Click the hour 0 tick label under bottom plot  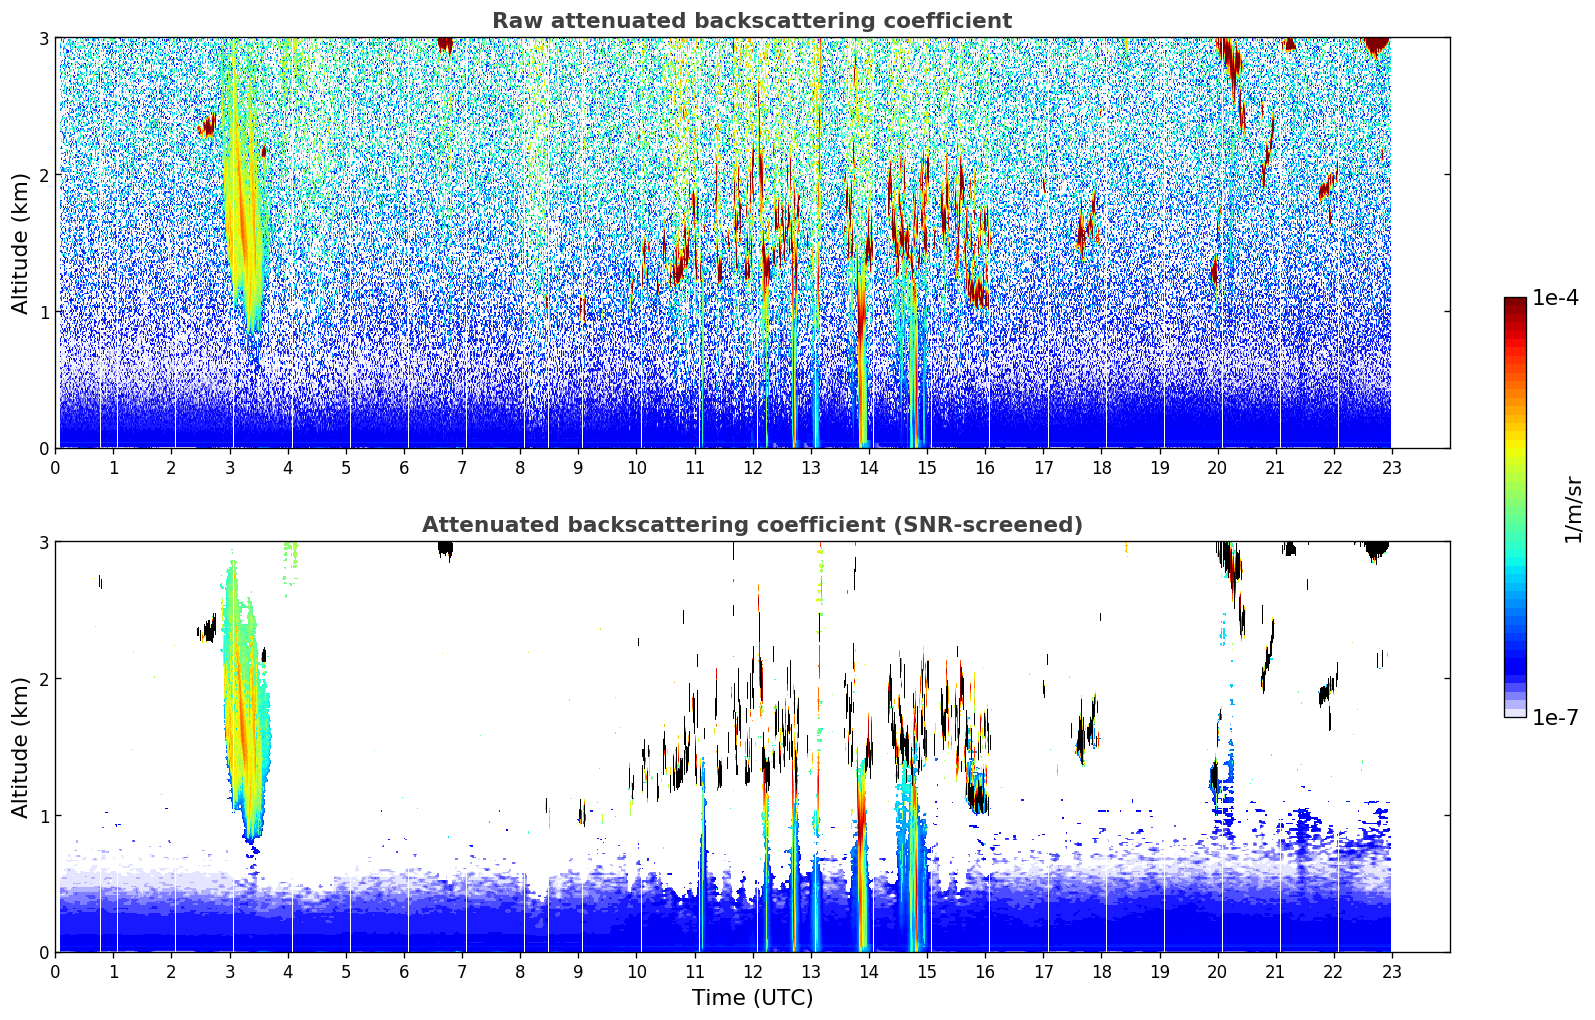(55, 971)
